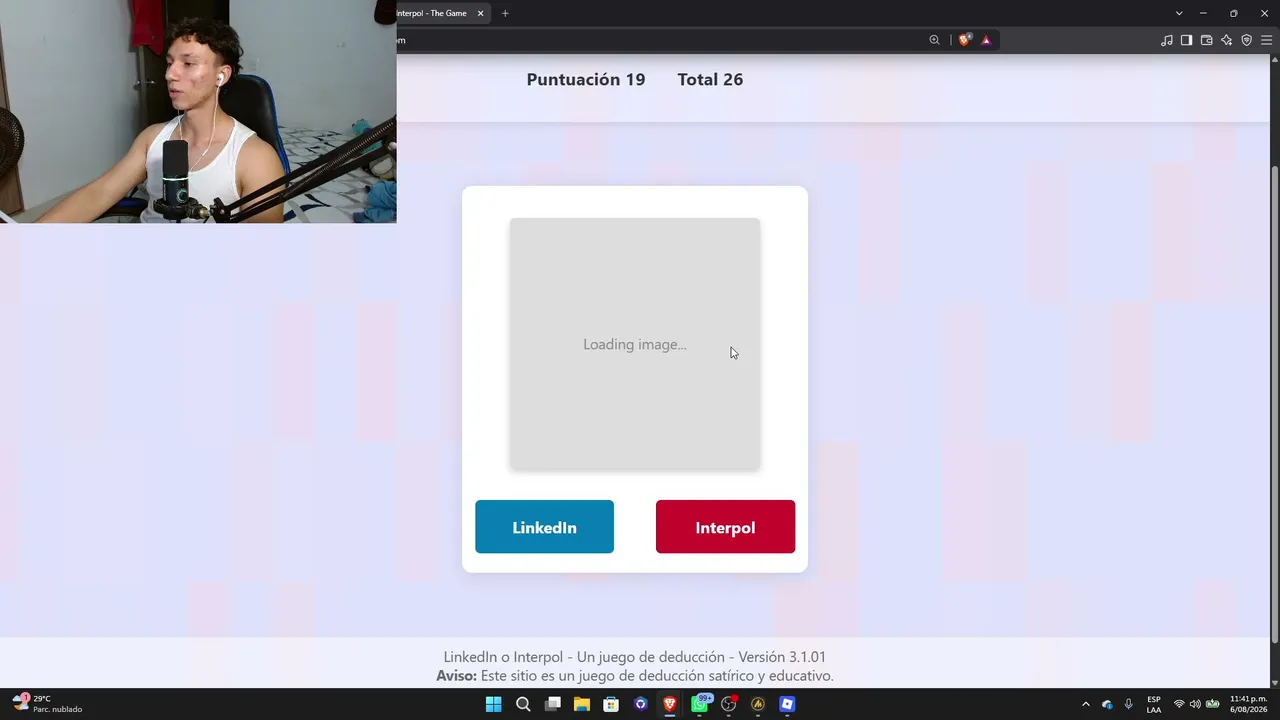Open the ESP LAA language switcher
Image resolution: width=1280 pixels, height=720 pixels.
1154,704
